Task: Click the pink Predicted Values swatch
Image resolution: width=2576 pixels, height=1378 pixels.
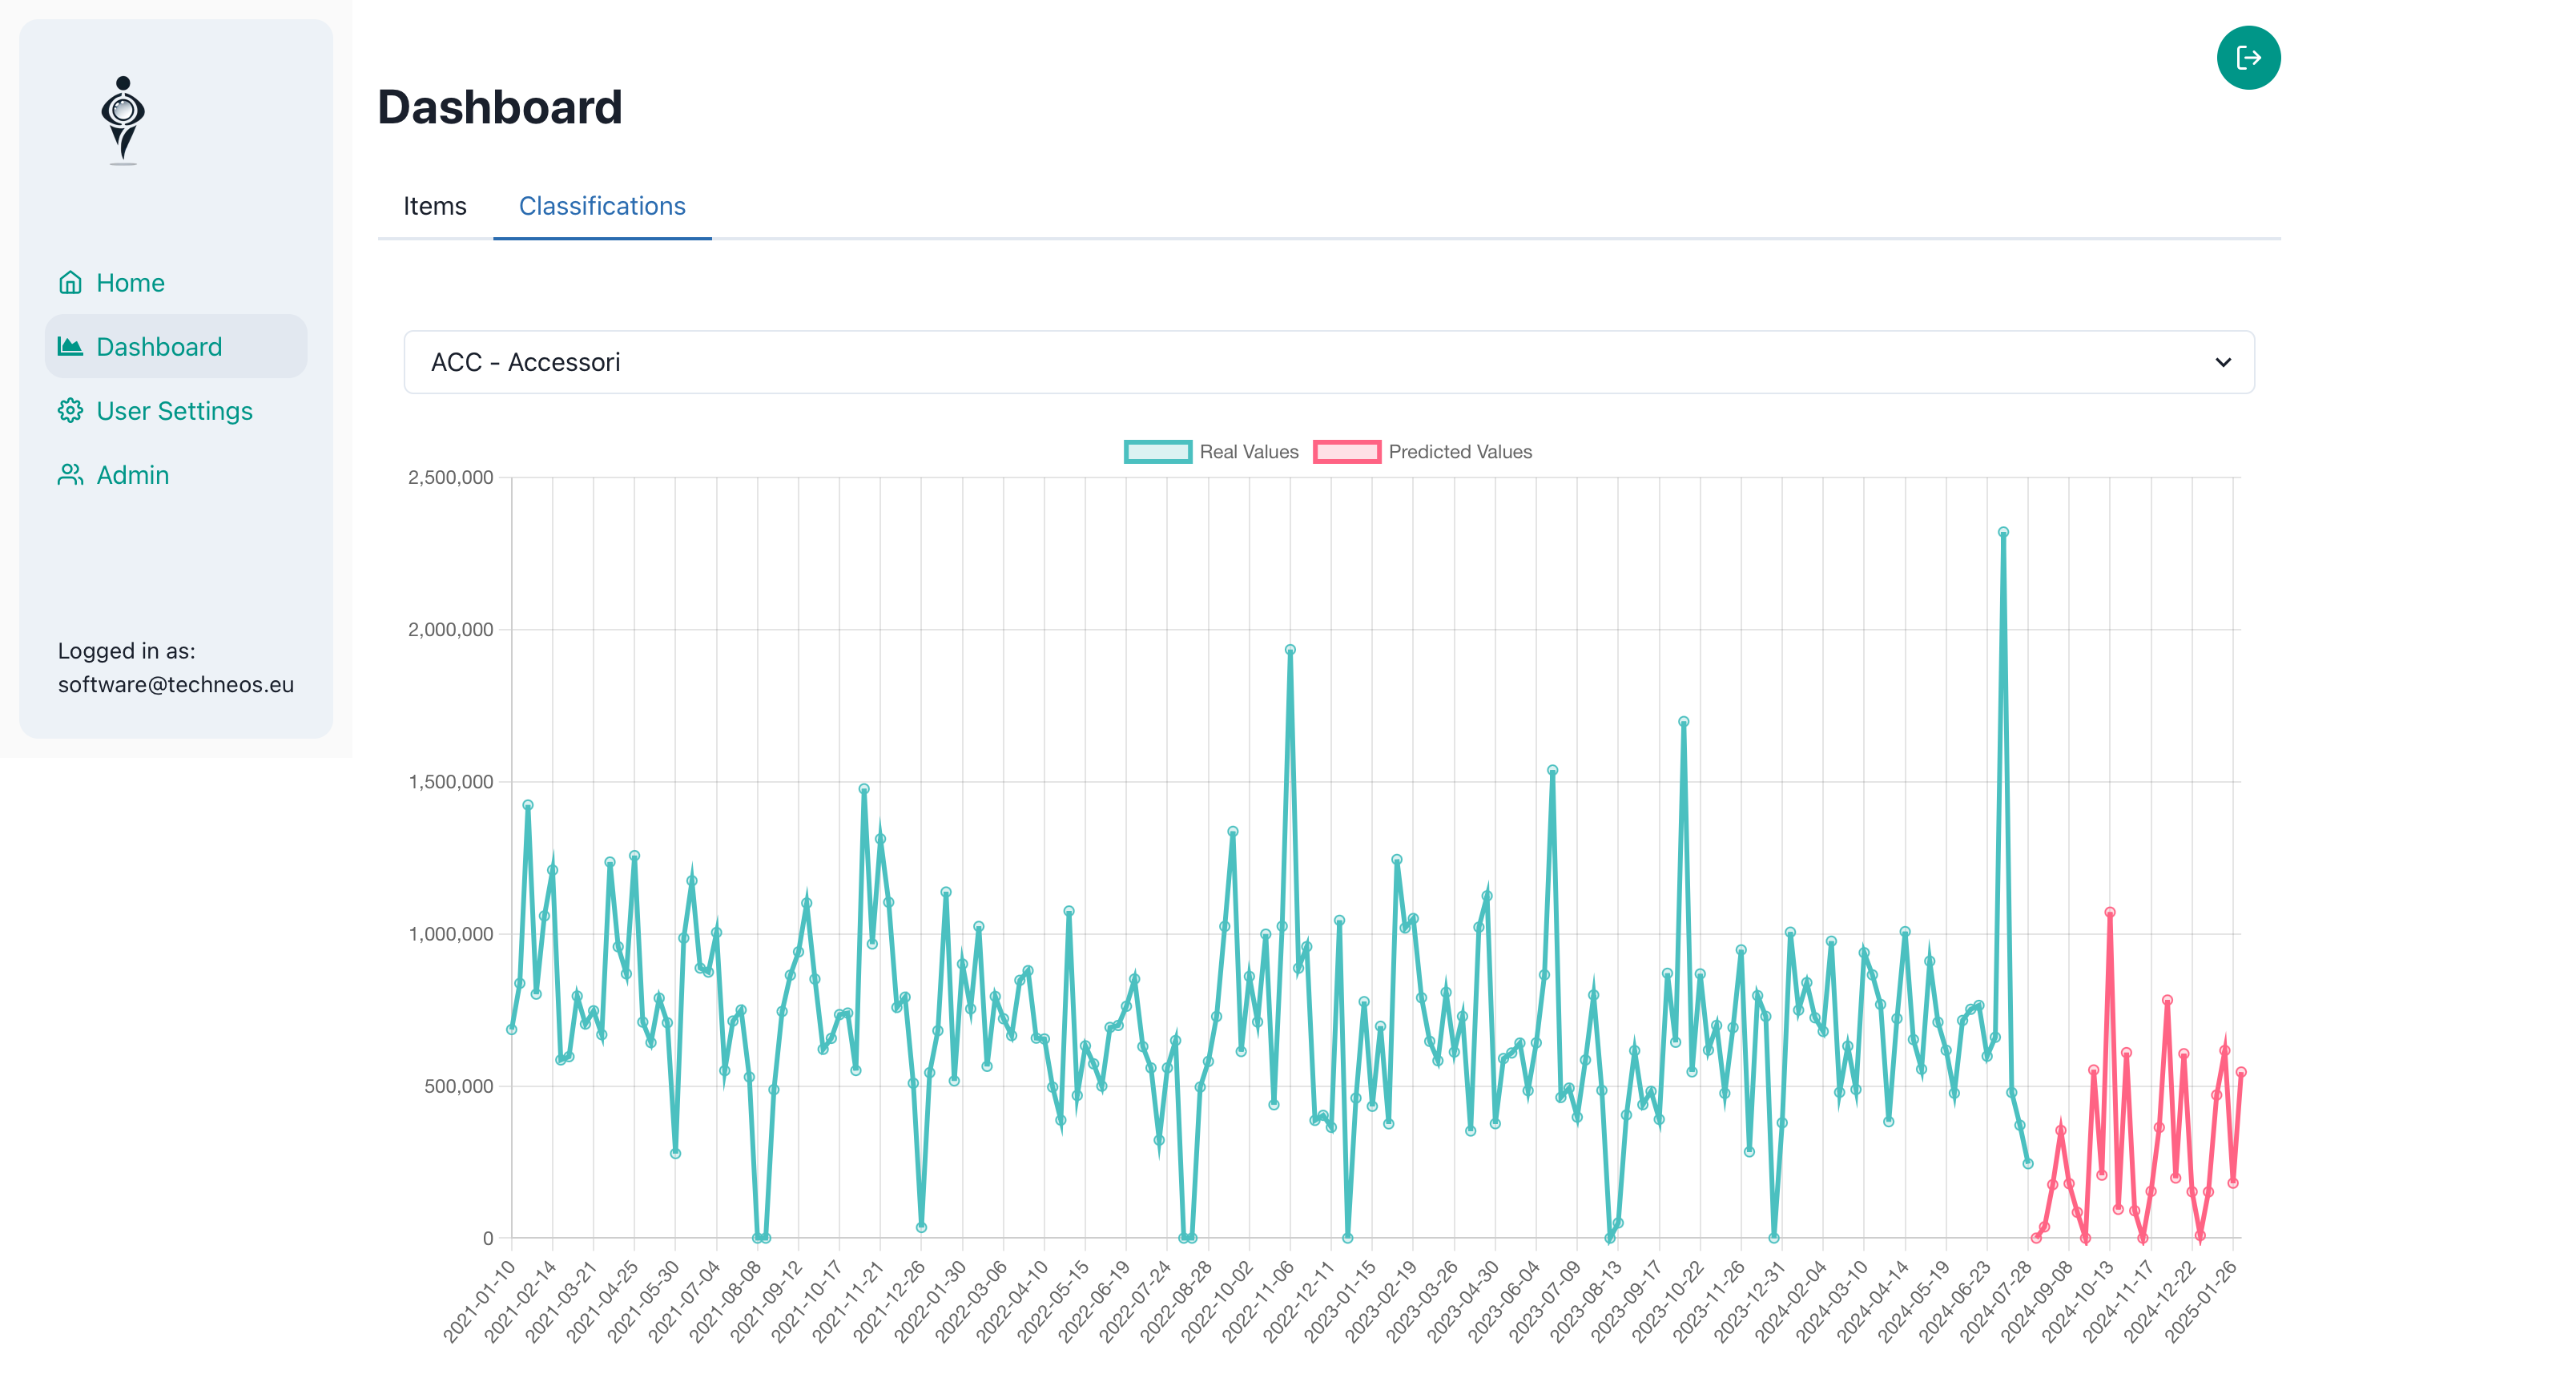Action: click(1346, 452)
